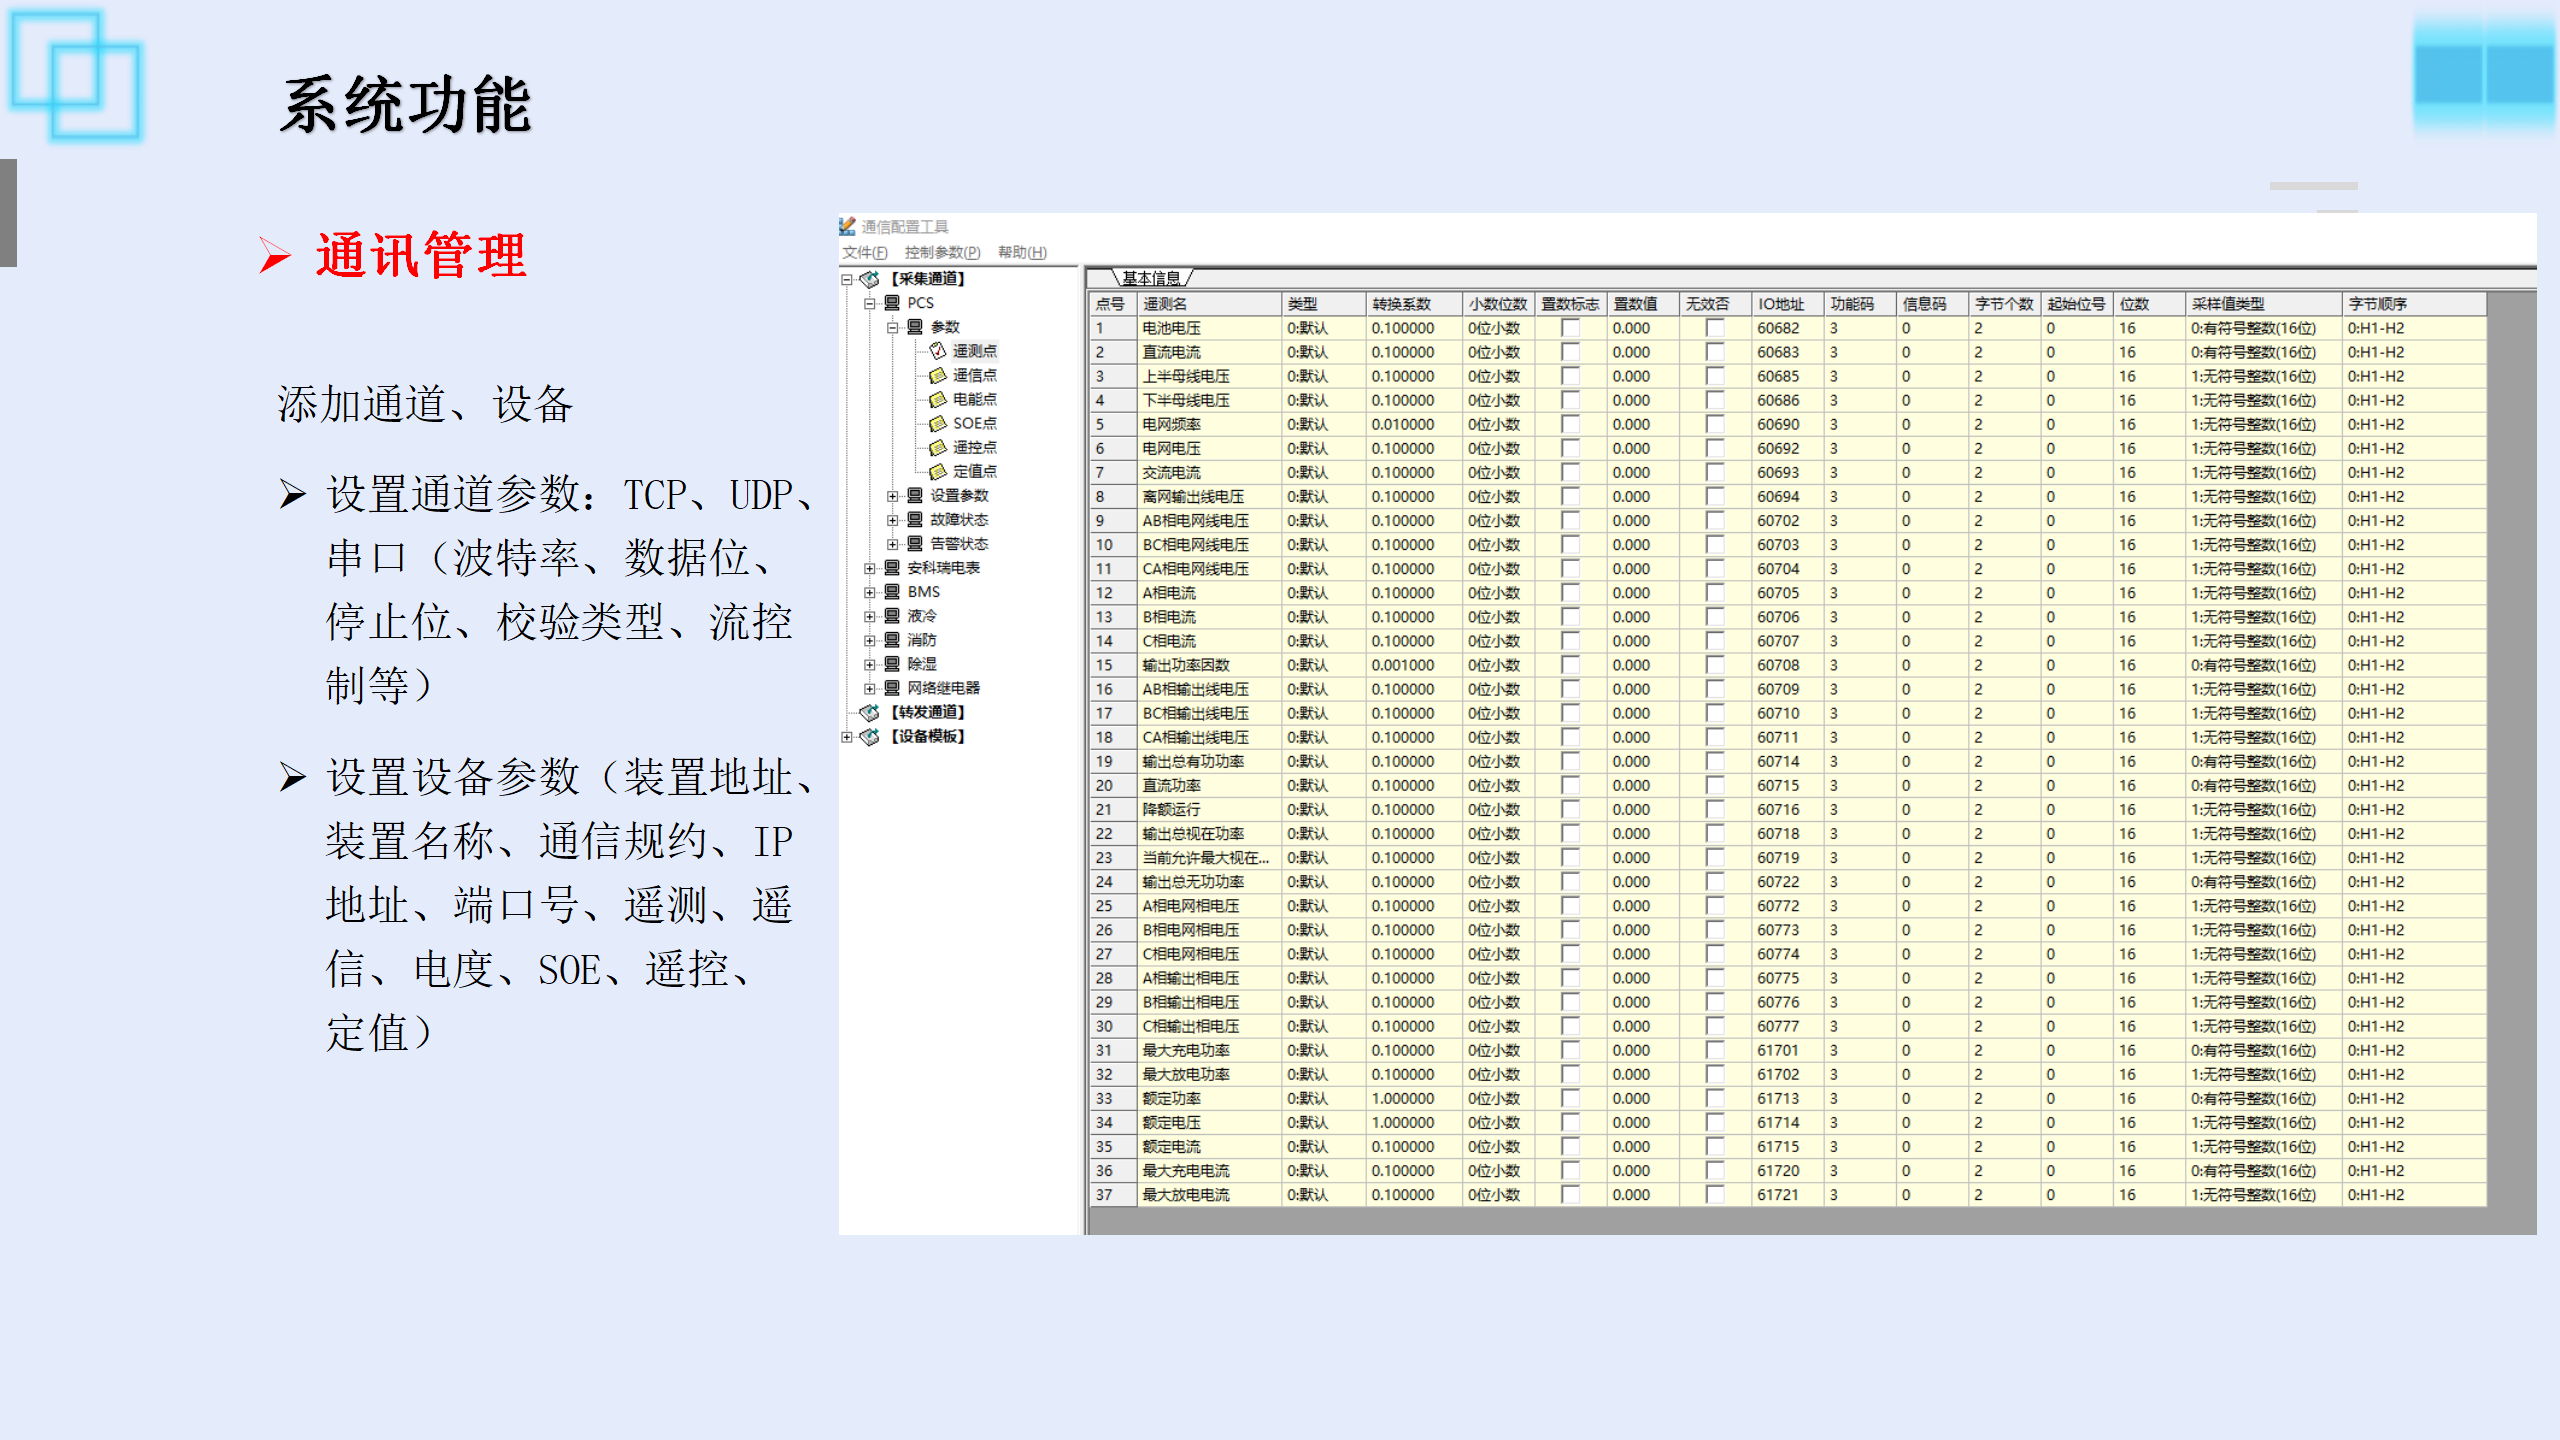Click the 告警状态 computer icon
2560x1440 pixels.
pos(915,543)
